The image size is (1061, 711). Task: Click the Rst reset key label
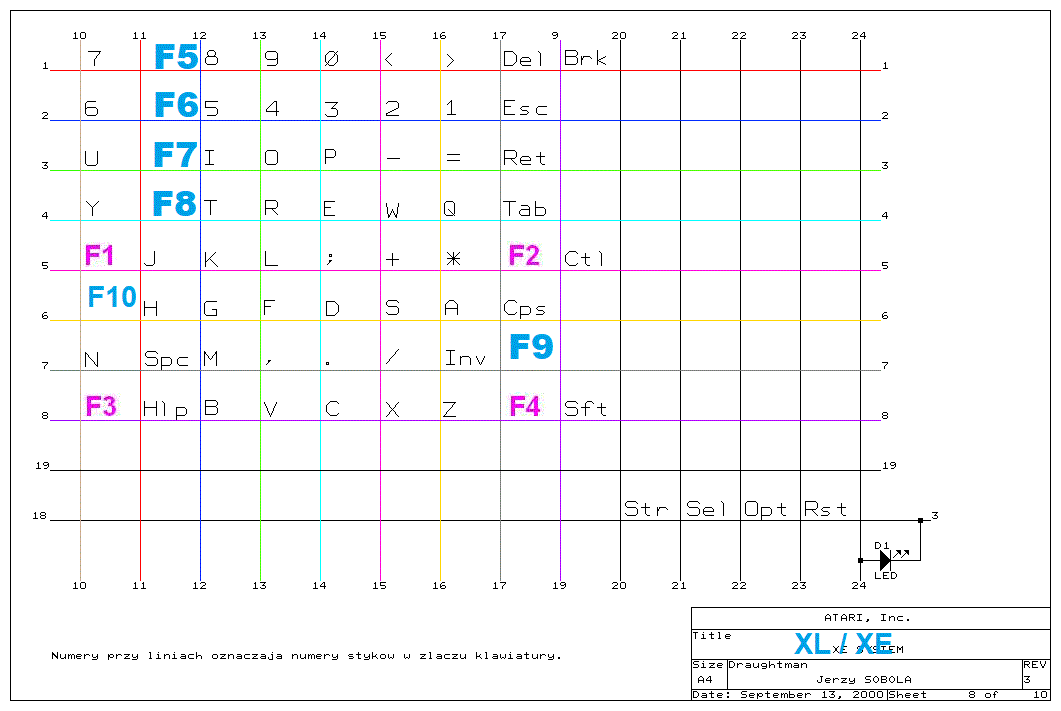pos(825,509)
